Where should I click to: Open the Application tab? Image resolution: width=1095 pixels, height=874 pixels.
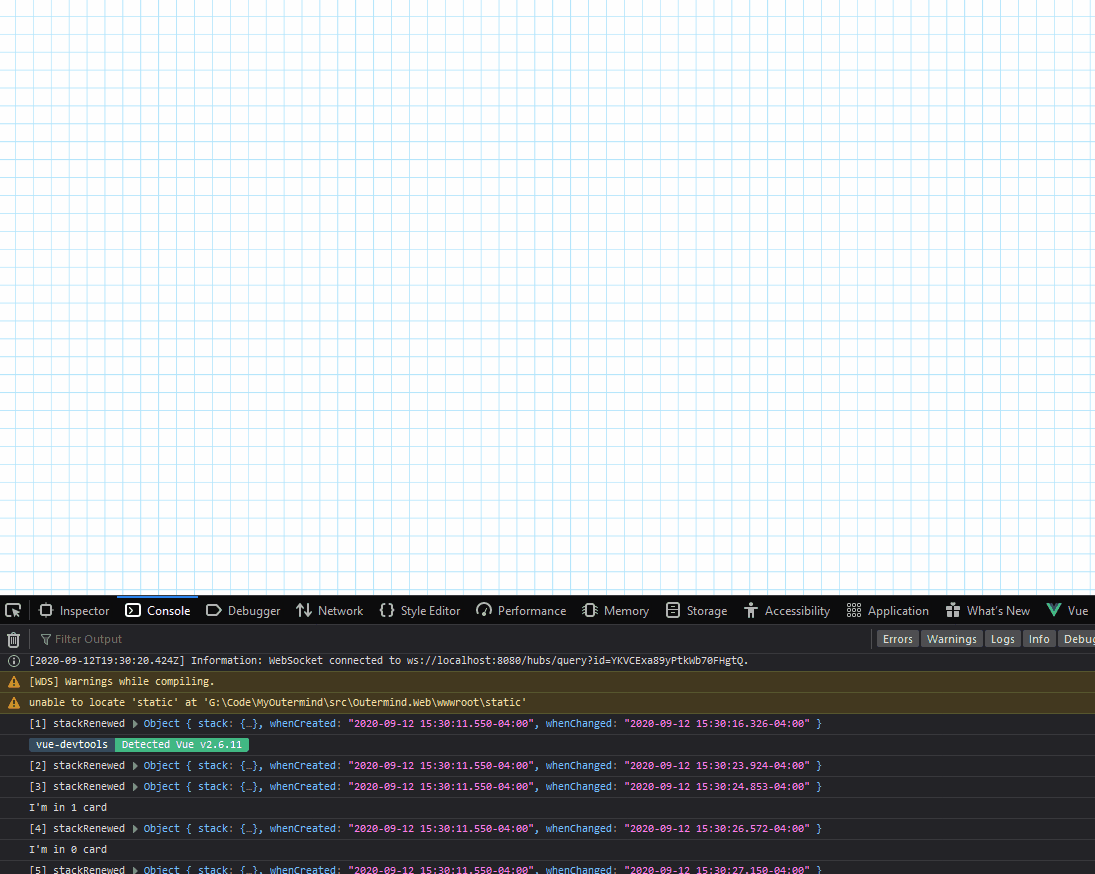click(x=888, y=611)
